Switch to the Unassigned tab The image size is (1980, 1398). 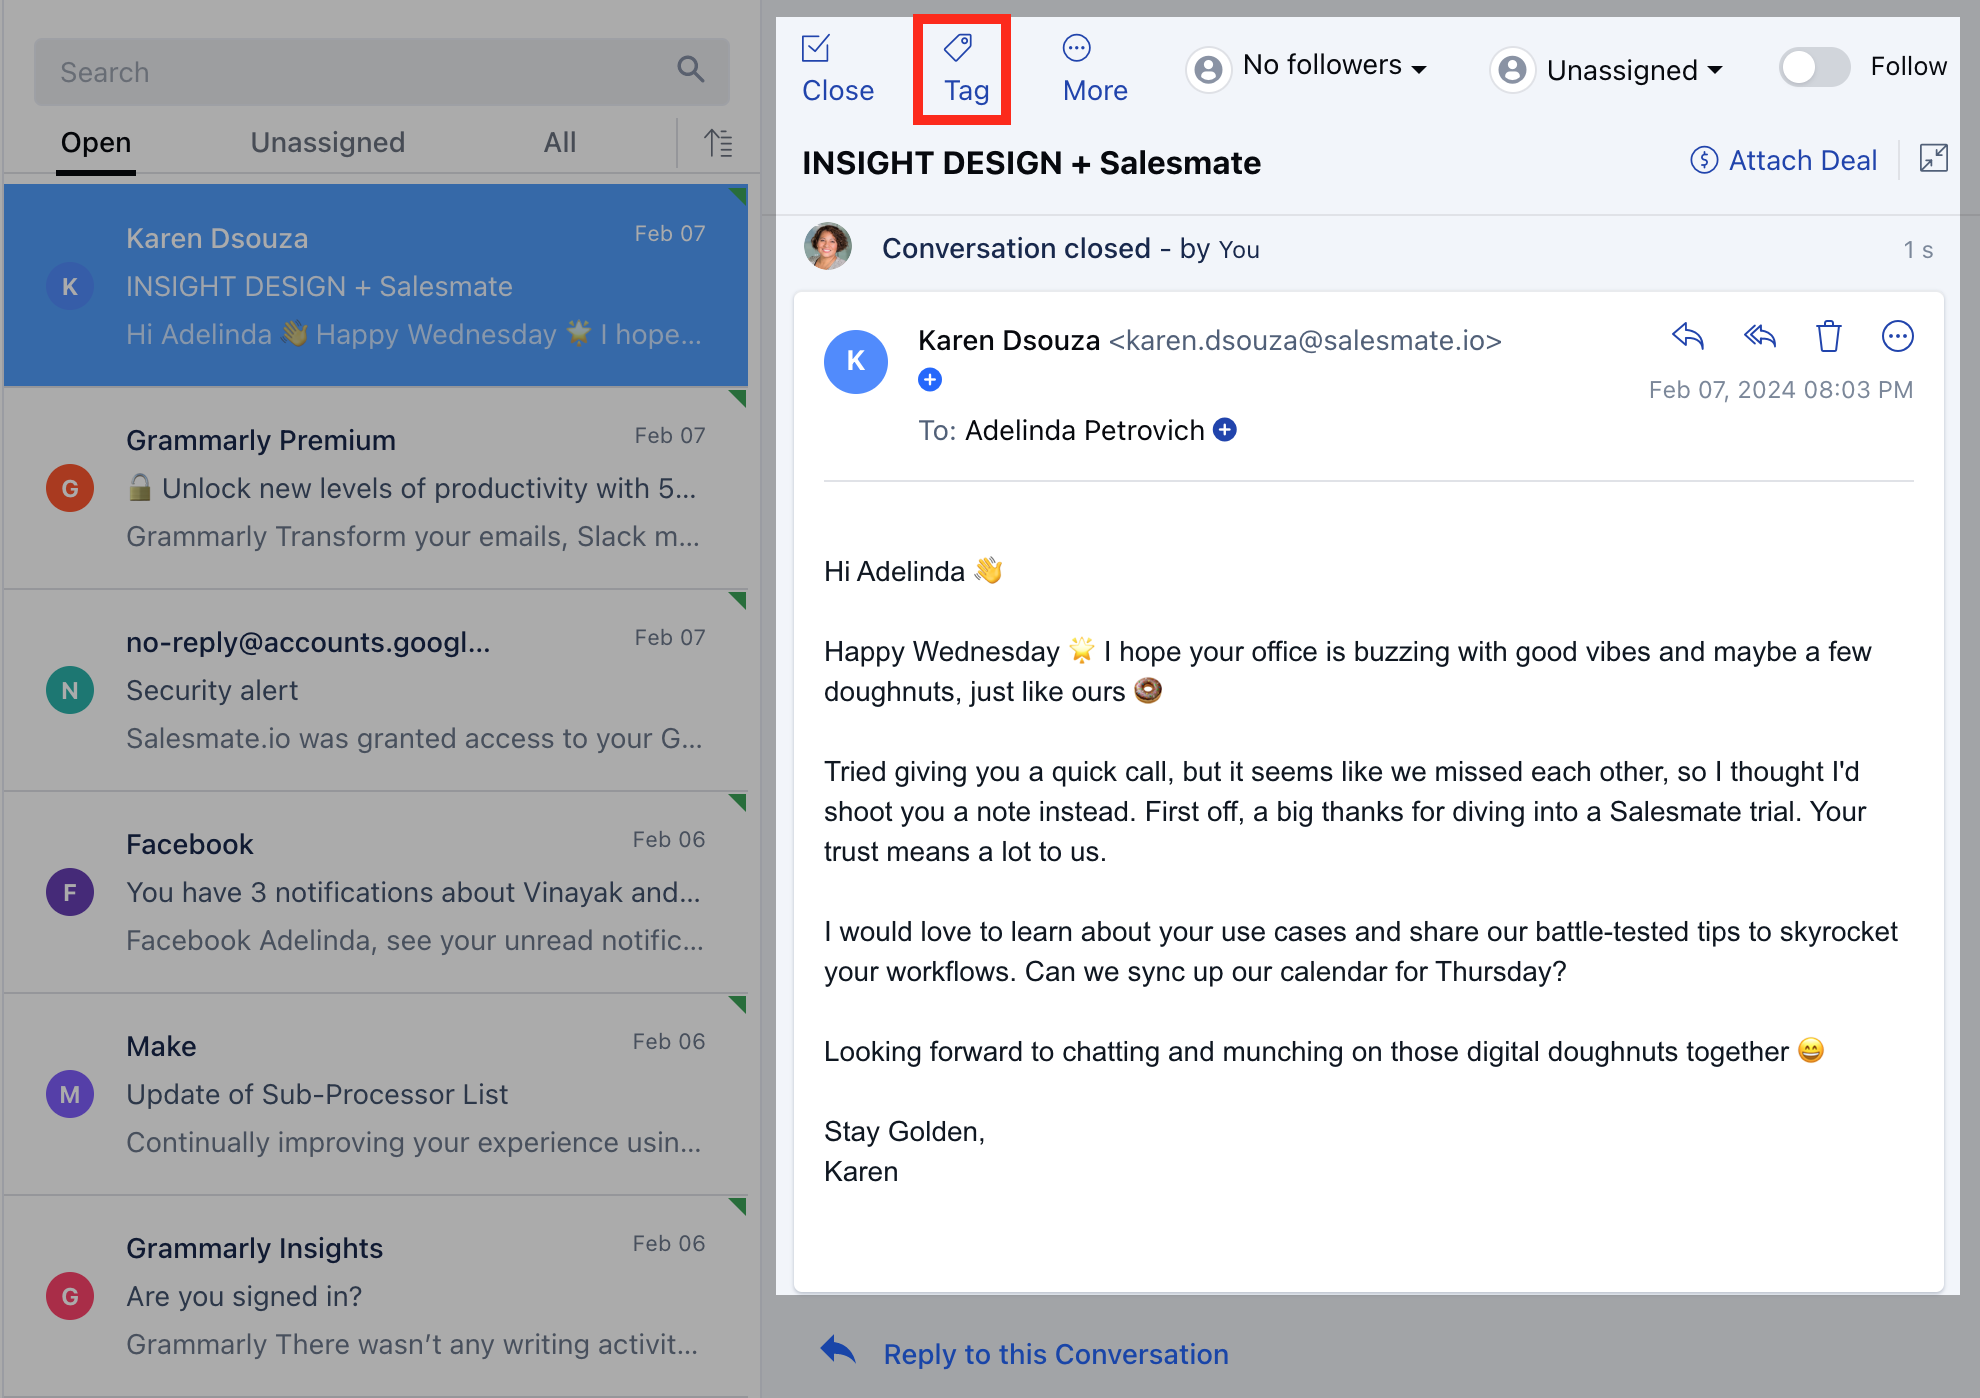pos(327,143)
